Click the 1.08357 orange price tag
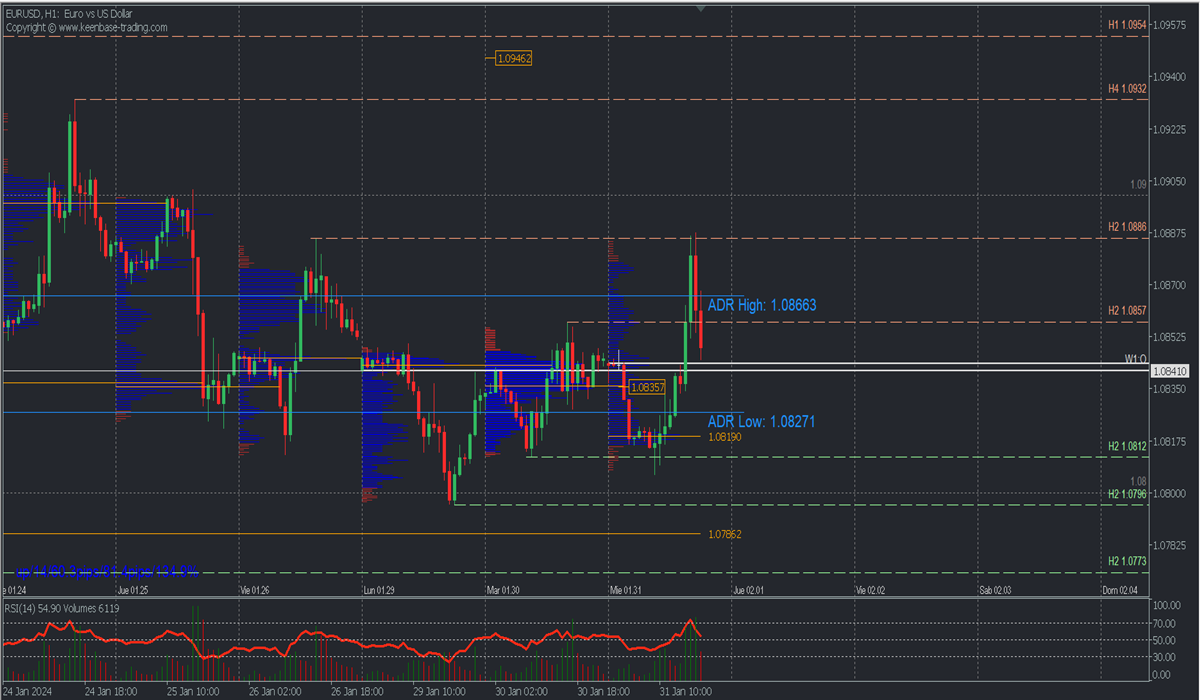Screen dimensions: 1200x700 pyautogui.click(x=647, y=386)
